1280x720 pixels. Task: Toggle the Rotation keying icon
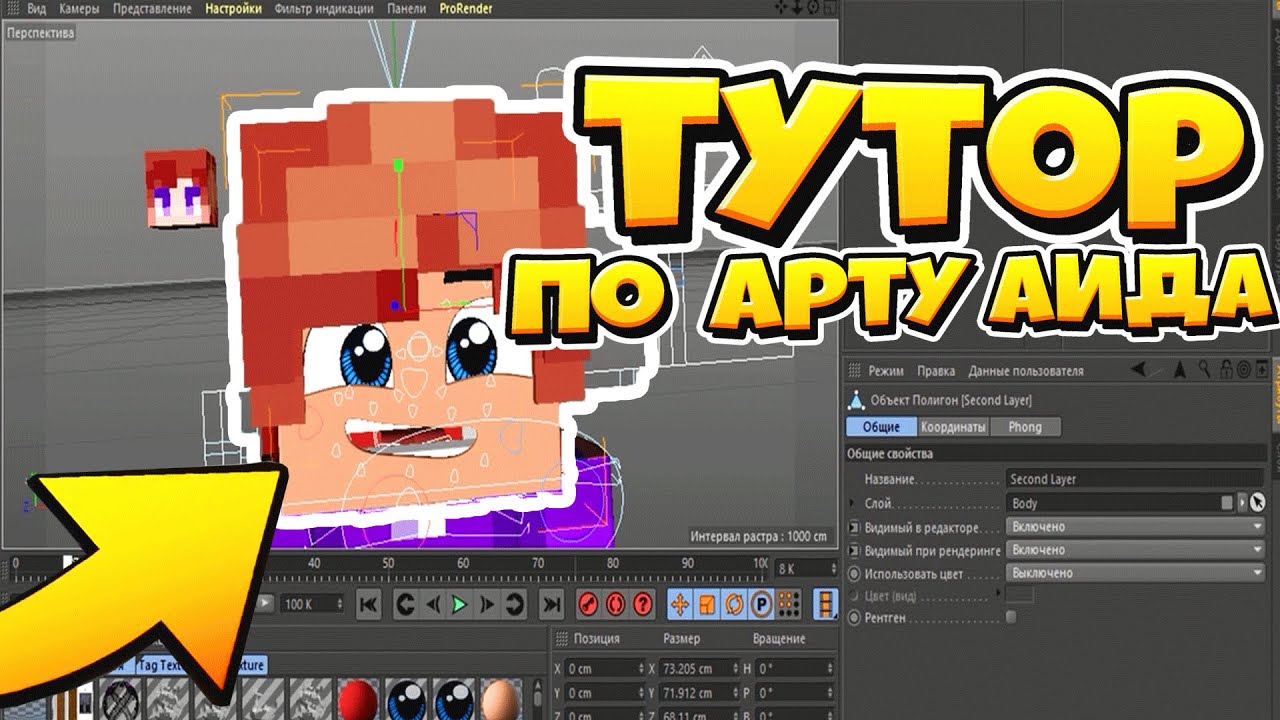click(733, 604)
